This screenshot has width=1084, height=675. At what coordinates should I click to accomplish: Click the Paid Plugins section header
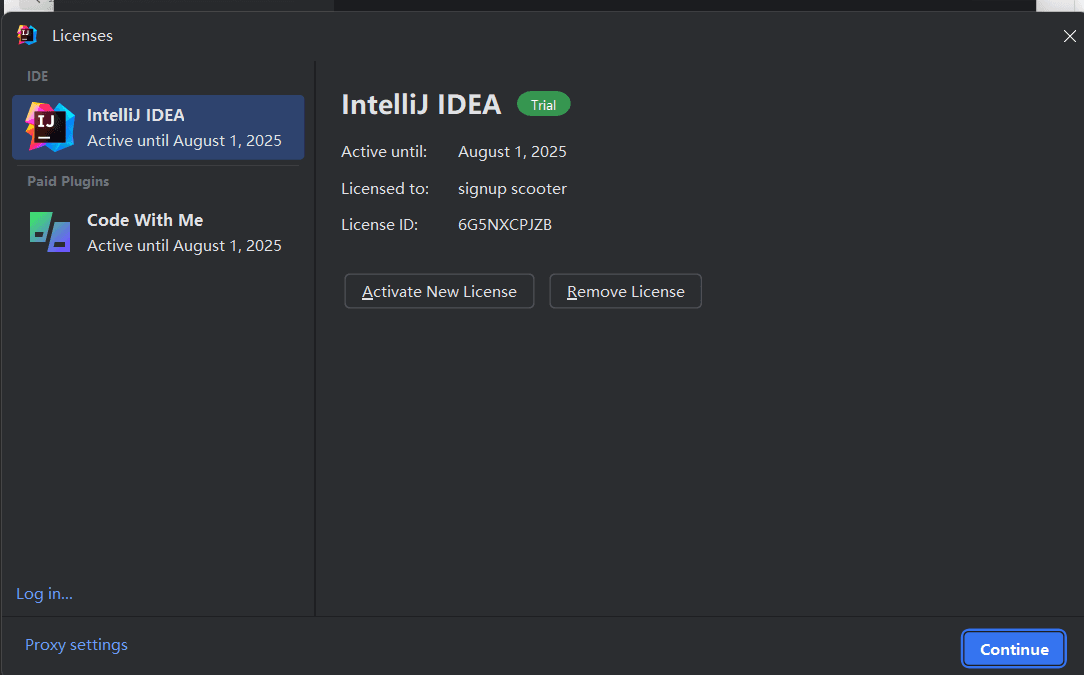[68, 181]
